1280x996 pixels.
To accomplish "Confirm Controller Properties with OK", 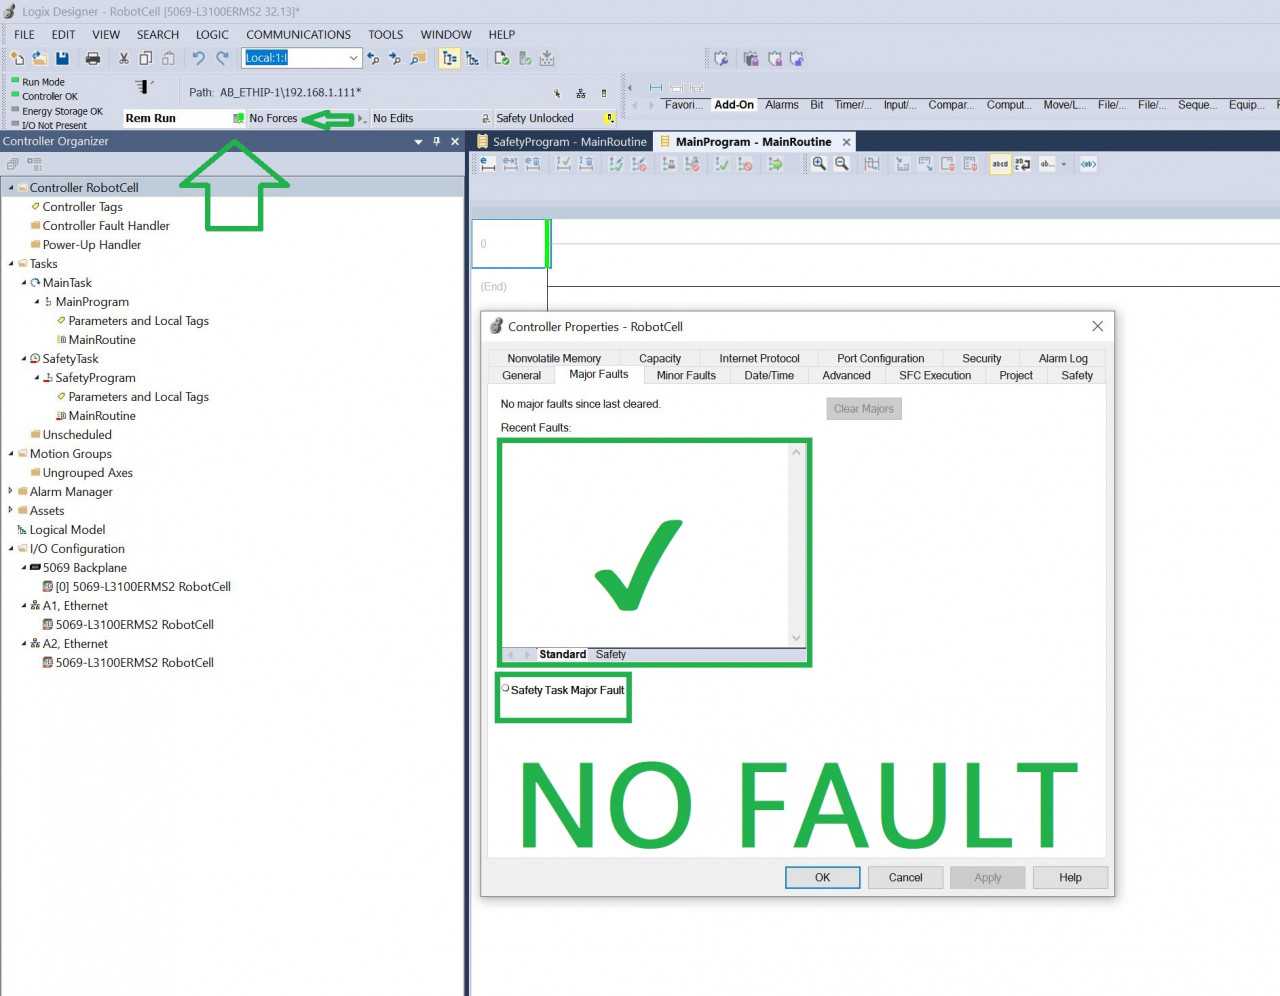I will click(822, 878).
